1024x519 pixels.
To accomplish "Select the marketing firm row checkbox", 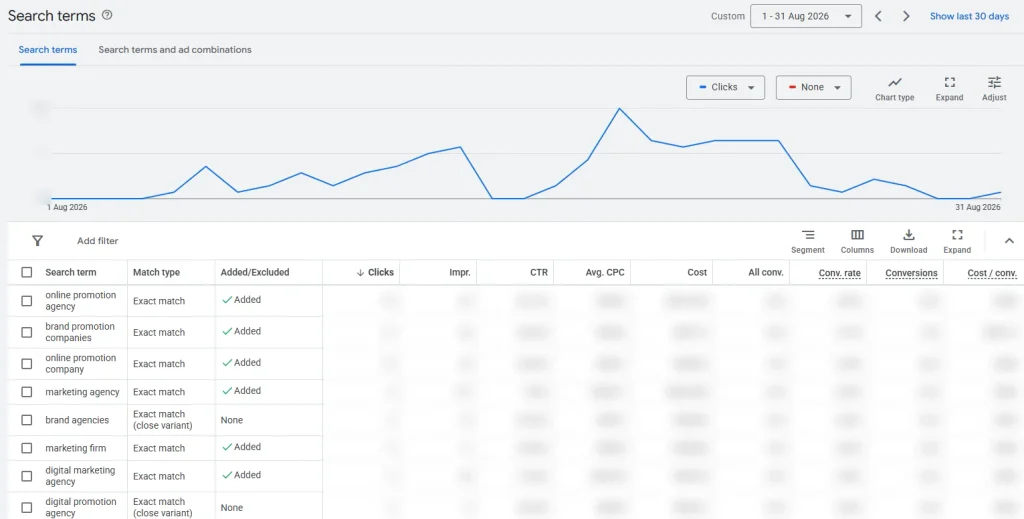I will [x=27, y=448].
